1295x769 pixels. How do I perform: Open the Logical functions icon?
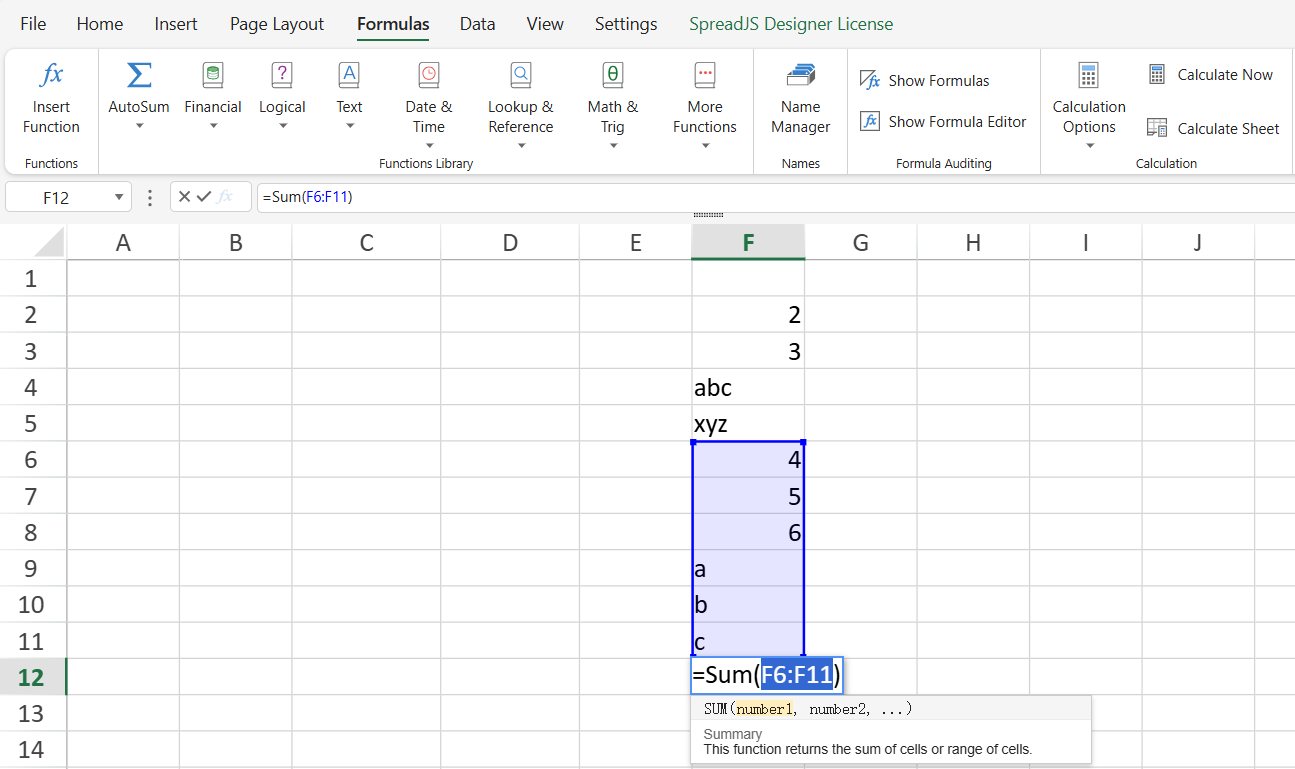(282, 75)
